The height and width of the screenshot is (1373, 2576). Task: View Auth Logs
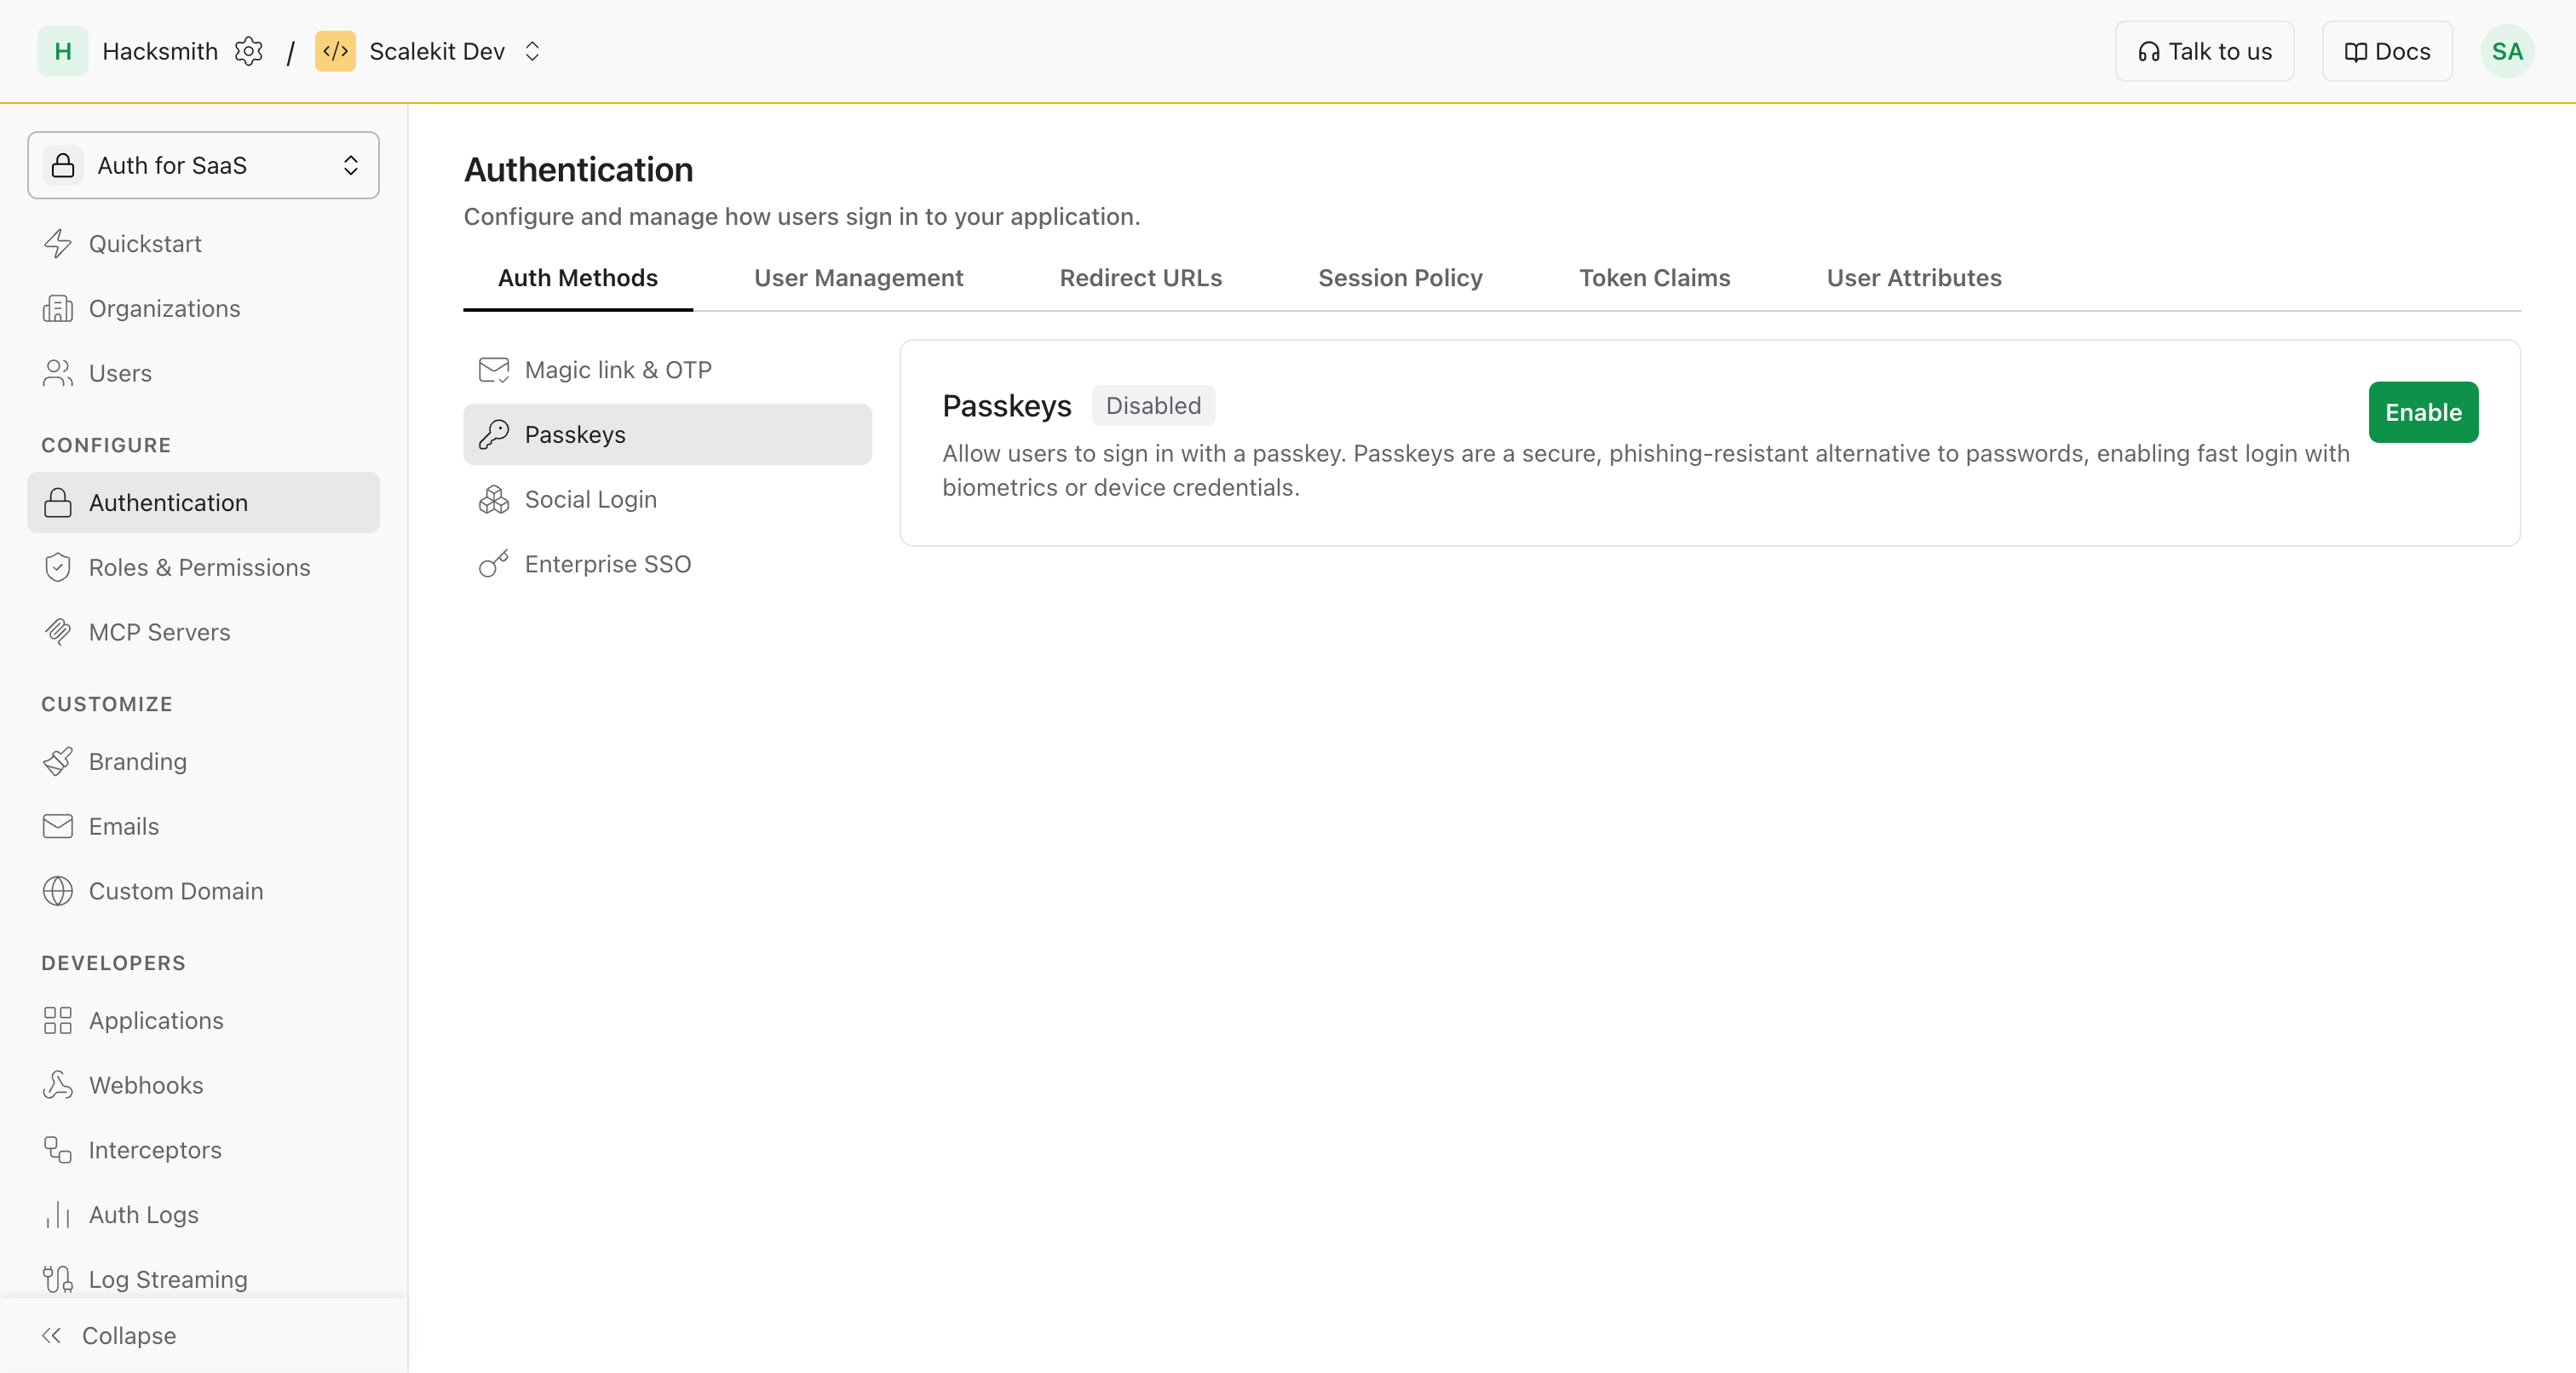pyautogui.click(x=203, y=1215)
